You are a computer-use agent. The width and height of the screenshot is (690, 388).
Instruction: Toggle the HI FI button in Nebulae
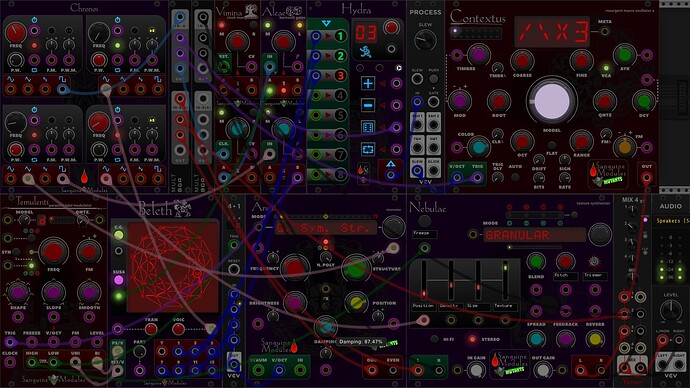coord(434,339)
